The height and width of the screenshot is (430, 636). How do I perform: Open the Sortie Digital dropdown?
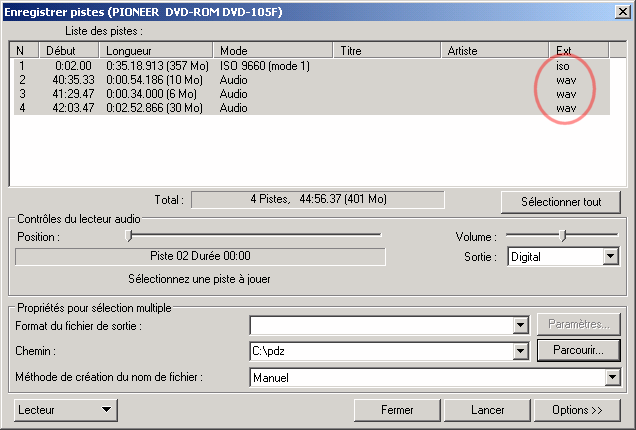[x=610, y=257]
